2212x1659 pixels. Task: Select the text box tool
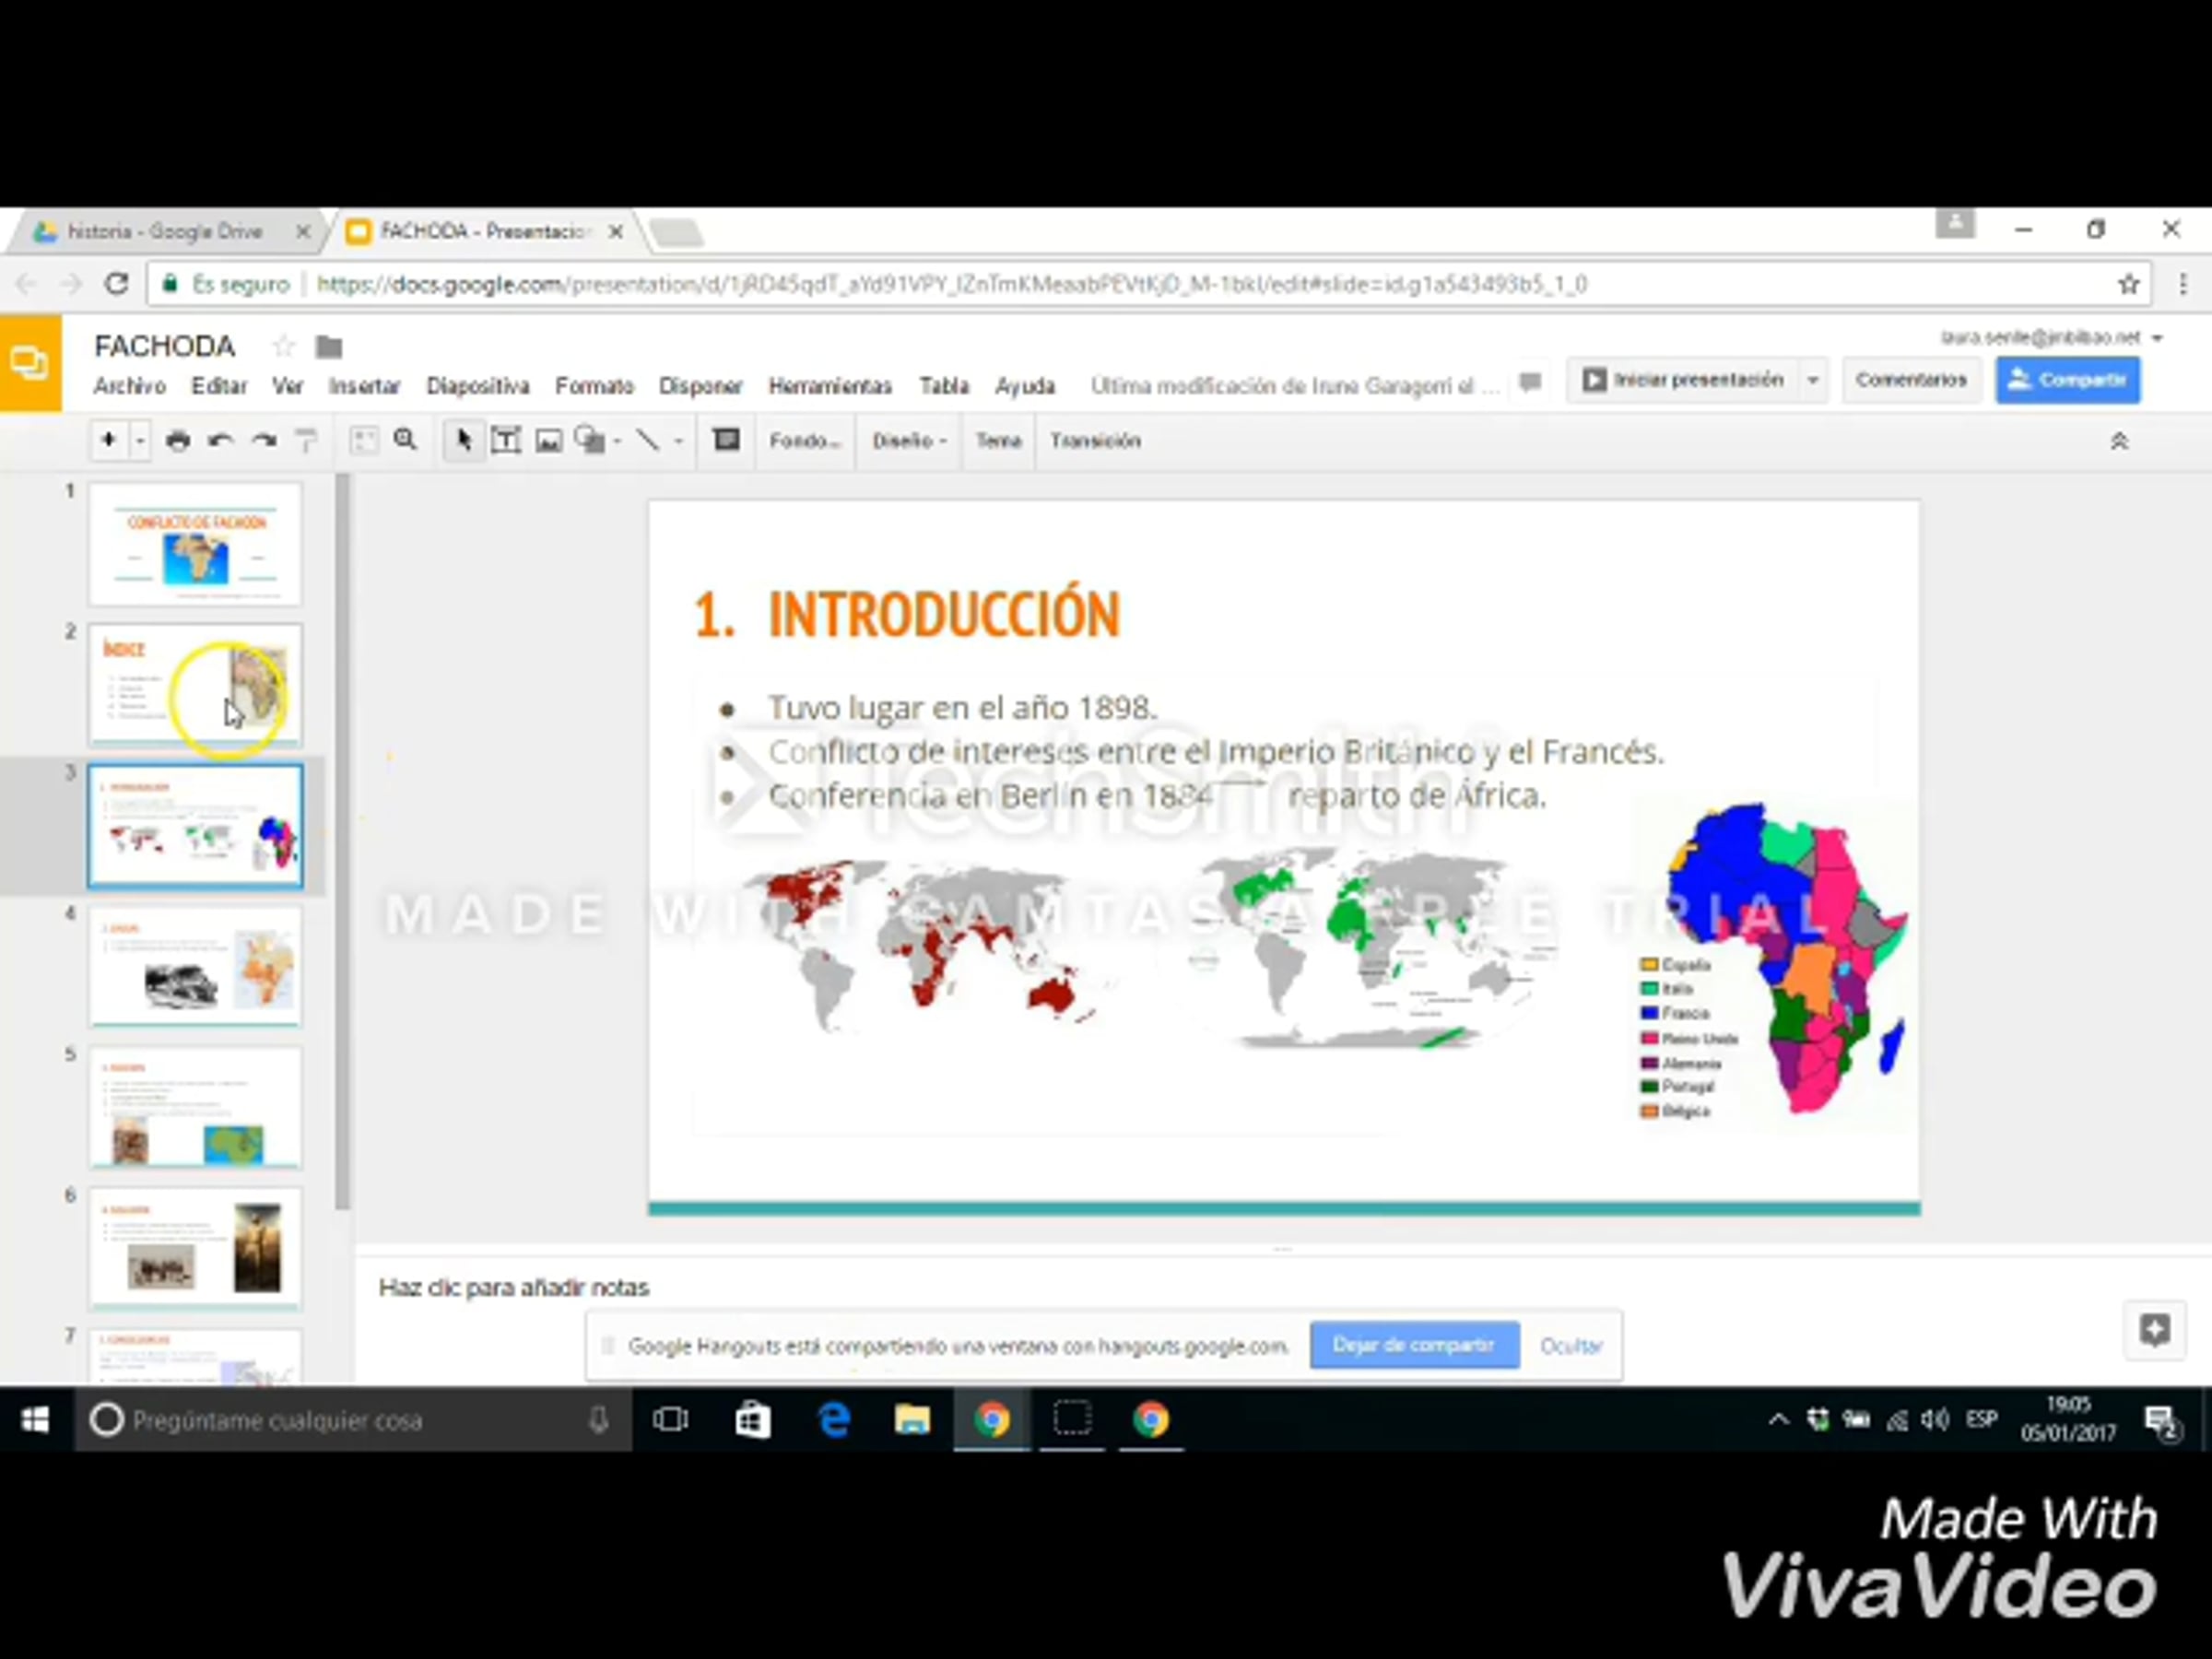point(506,441)
